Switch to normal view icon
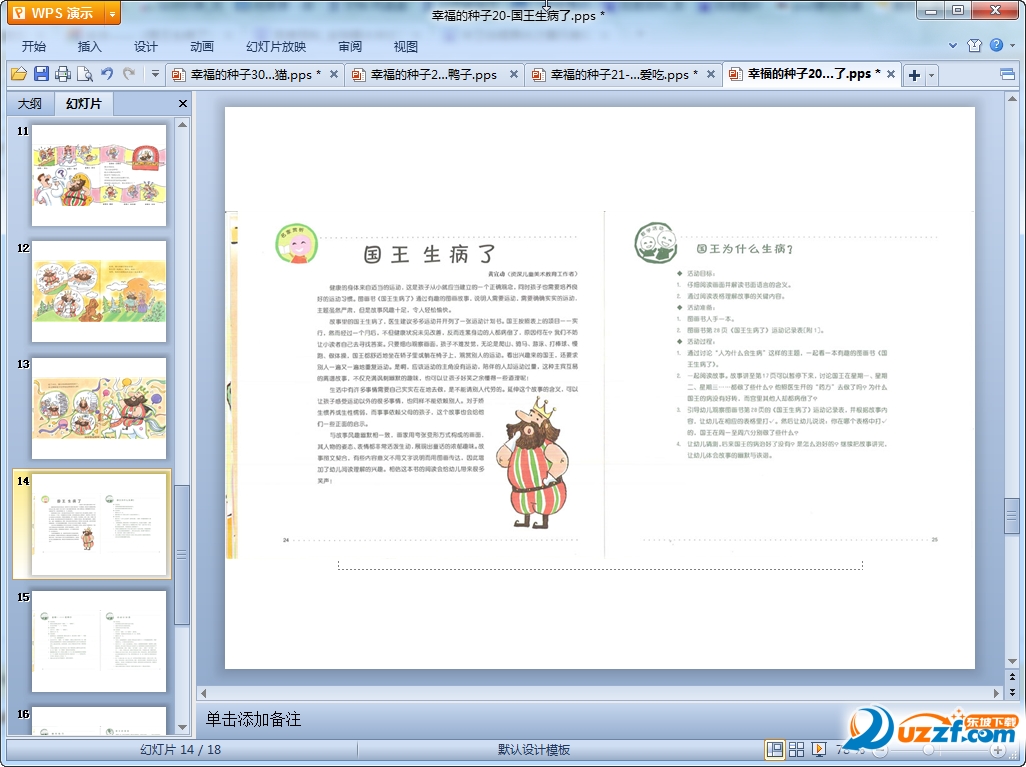1026x767 pixels. click(x=775, y=749)
